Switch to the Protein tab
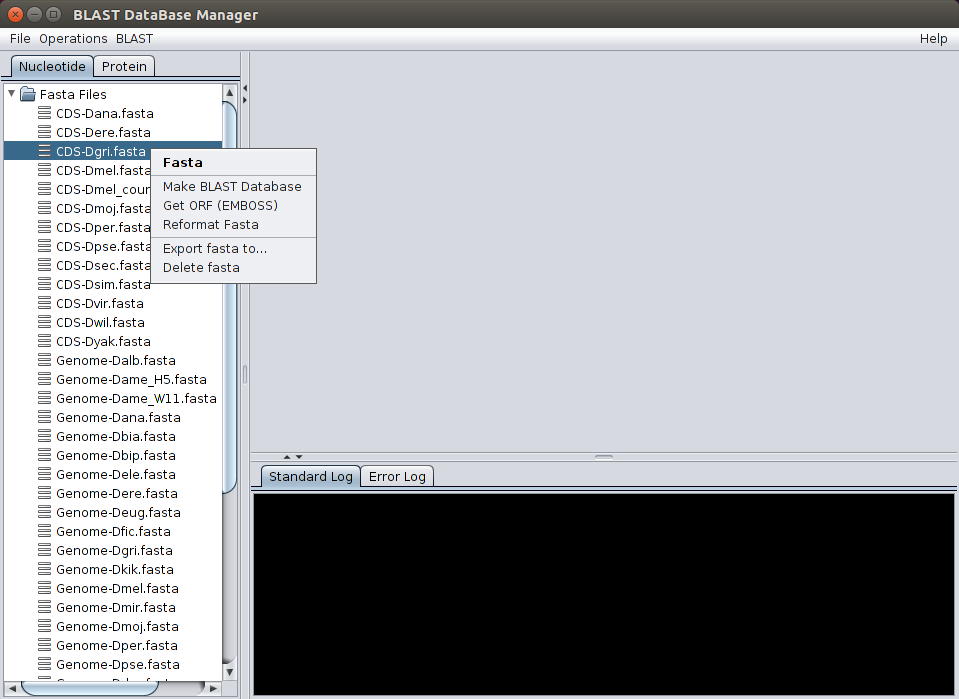 124,66
